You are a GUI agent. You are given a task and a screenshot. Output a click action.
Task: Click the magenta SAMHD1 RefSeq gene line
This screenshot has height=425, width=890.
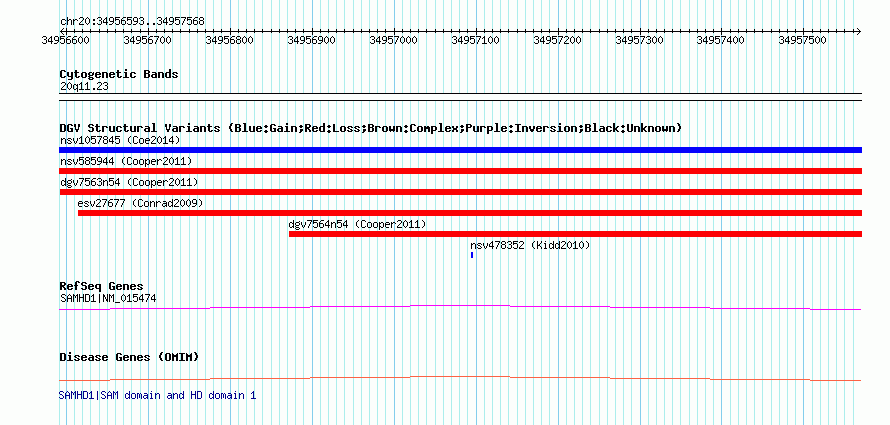click(460, 307)
